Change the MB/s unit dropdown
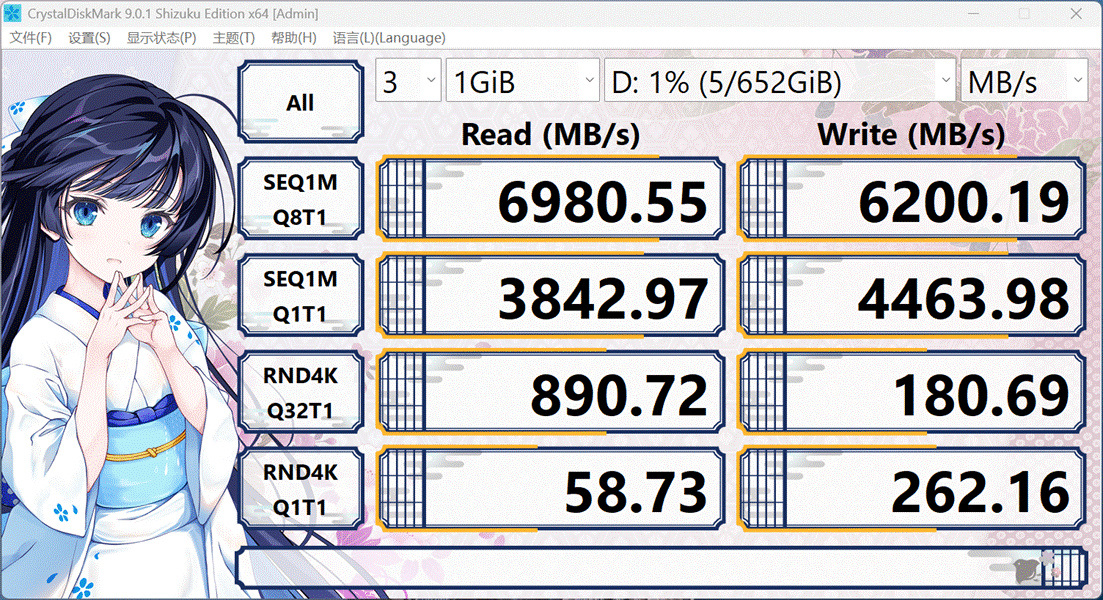 [x=1024, y=80]
